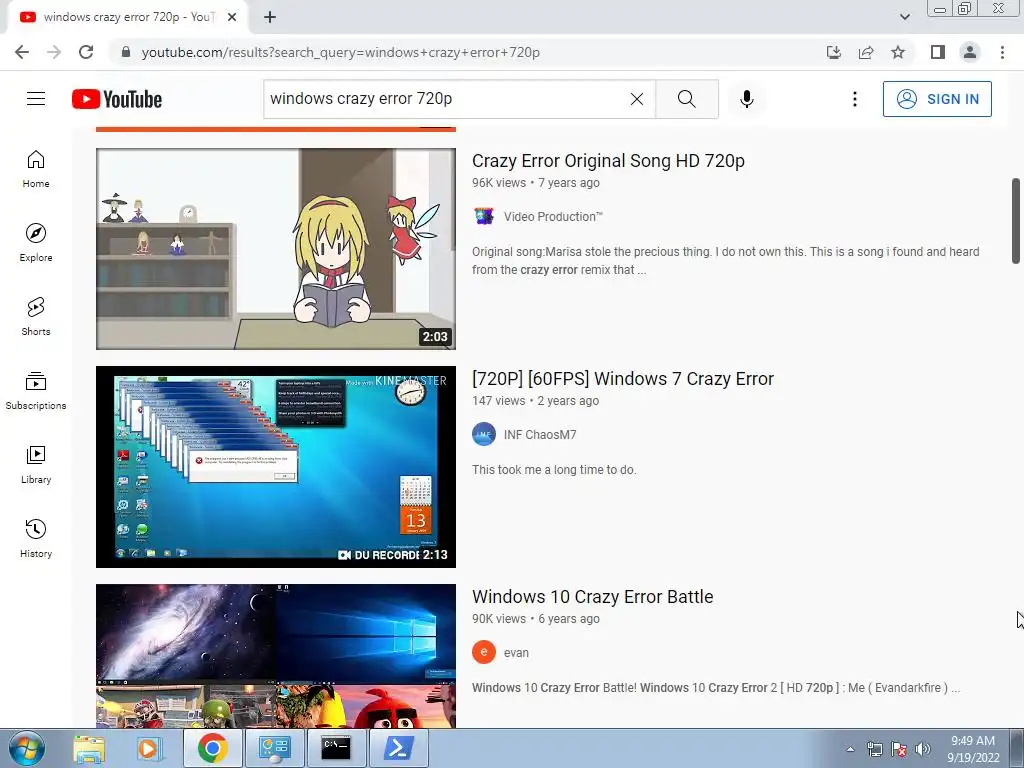Click the install app icon in address bar
The height and width of the screenshot is (768, 1024).
point(834,52)
